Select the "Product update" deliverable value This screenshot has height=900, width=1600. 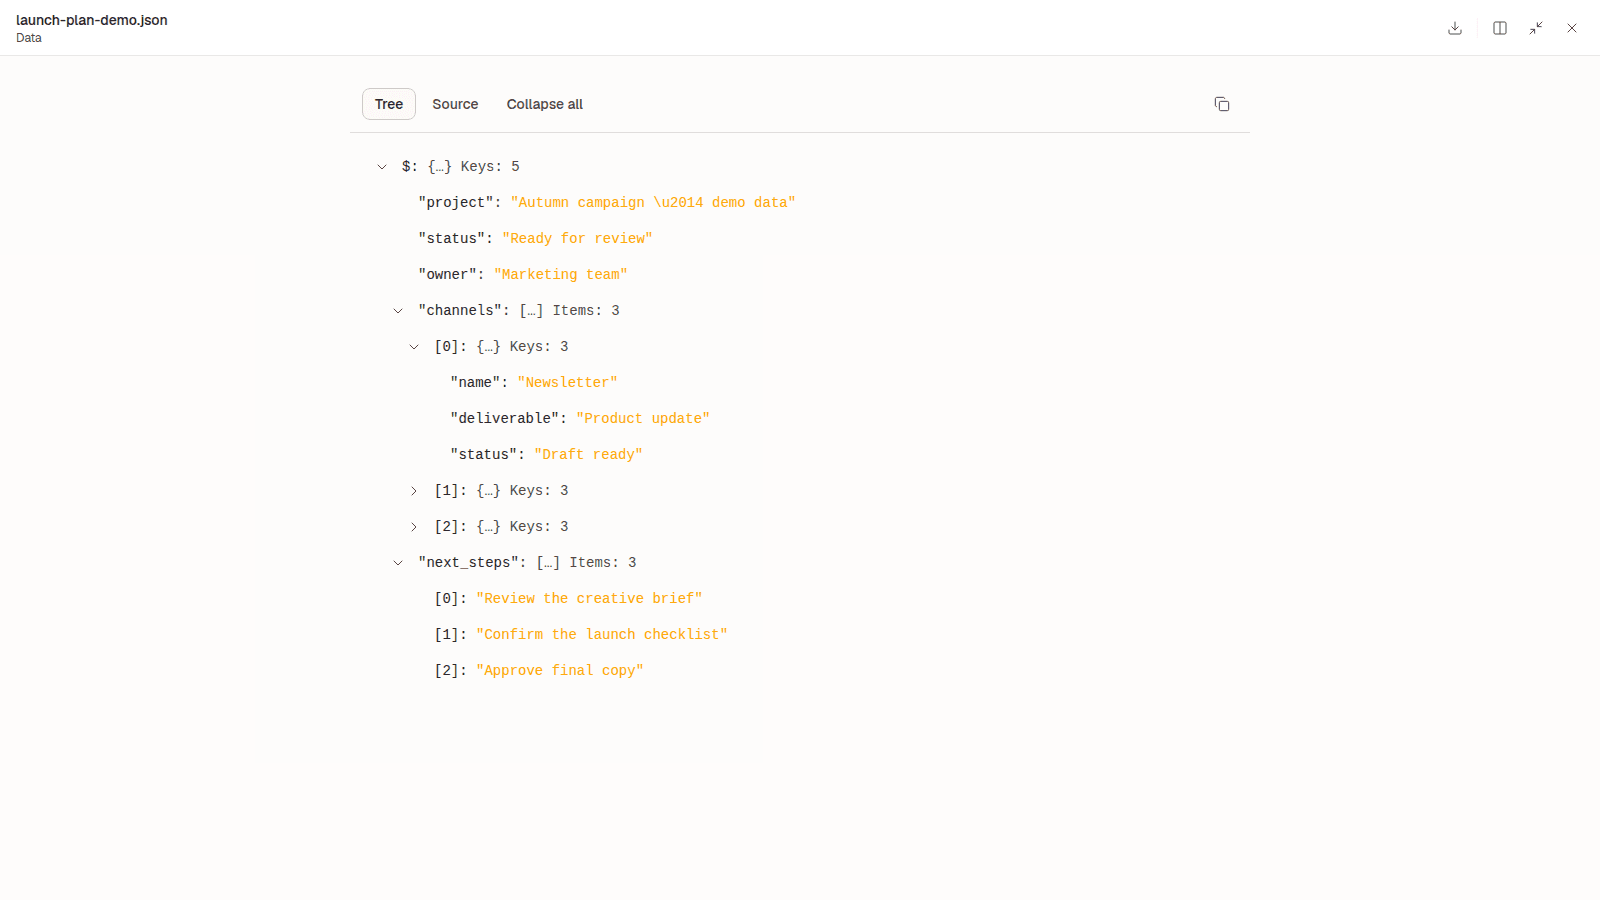coord(643,418)
